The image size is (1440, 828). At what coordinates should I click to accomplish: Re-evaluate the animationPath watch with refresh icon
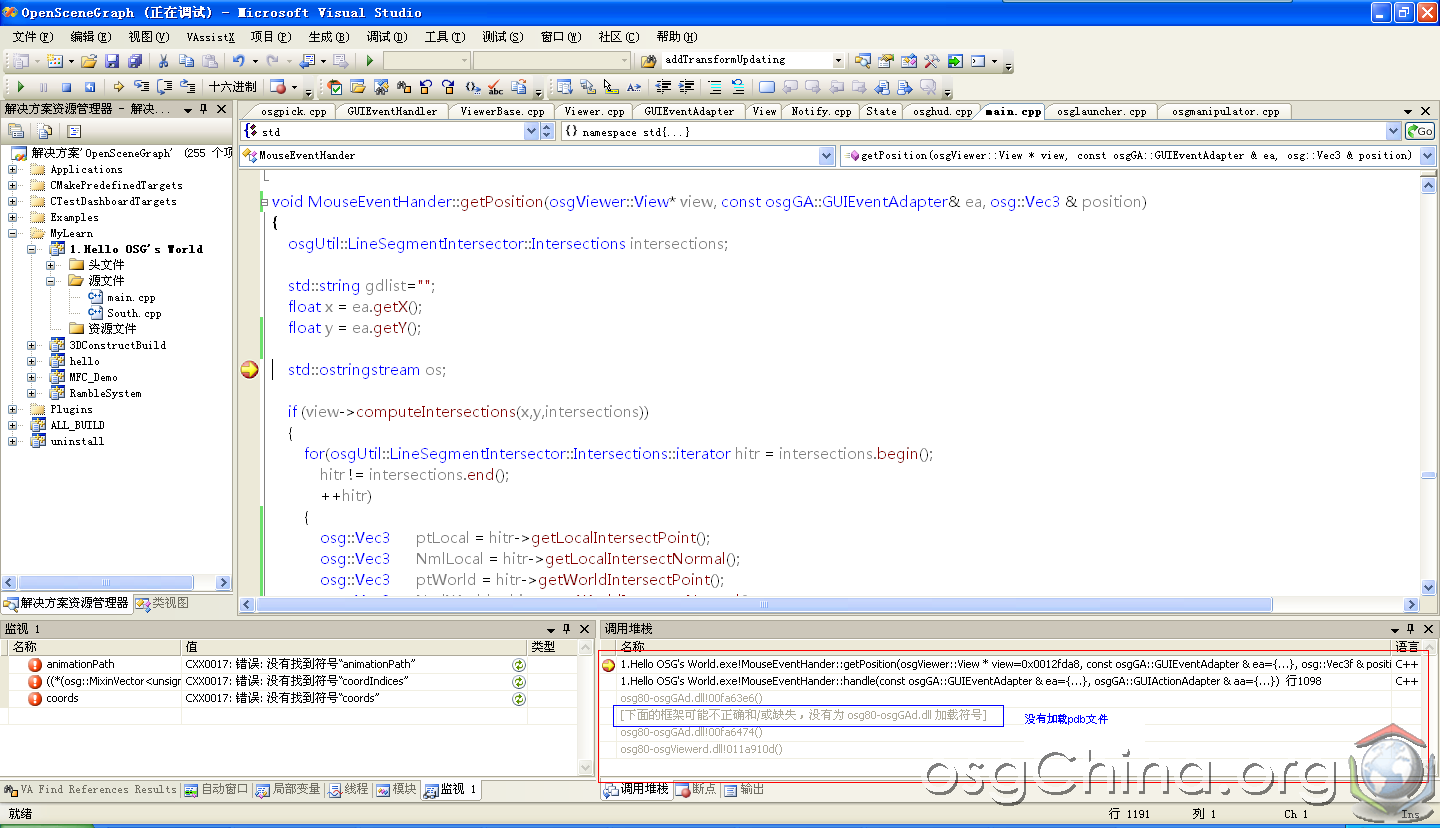point(519,664)
